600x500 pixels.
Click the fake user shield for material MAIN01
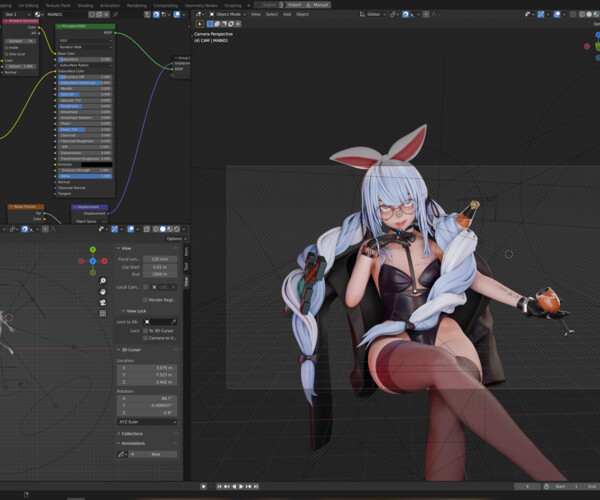[x=92, y=15]
